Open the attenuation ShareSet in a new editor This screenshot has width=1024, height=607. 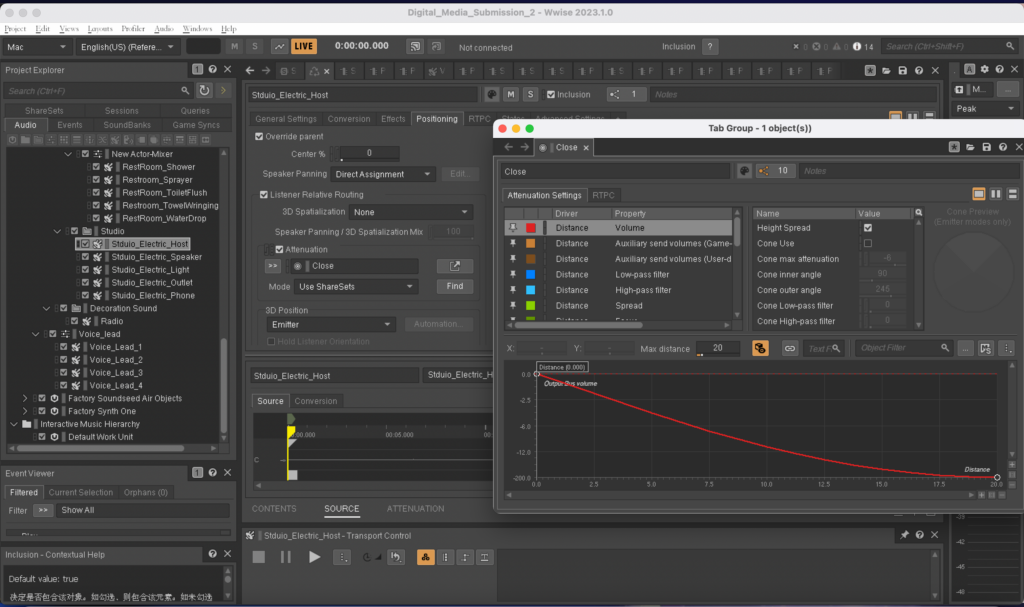454,266
